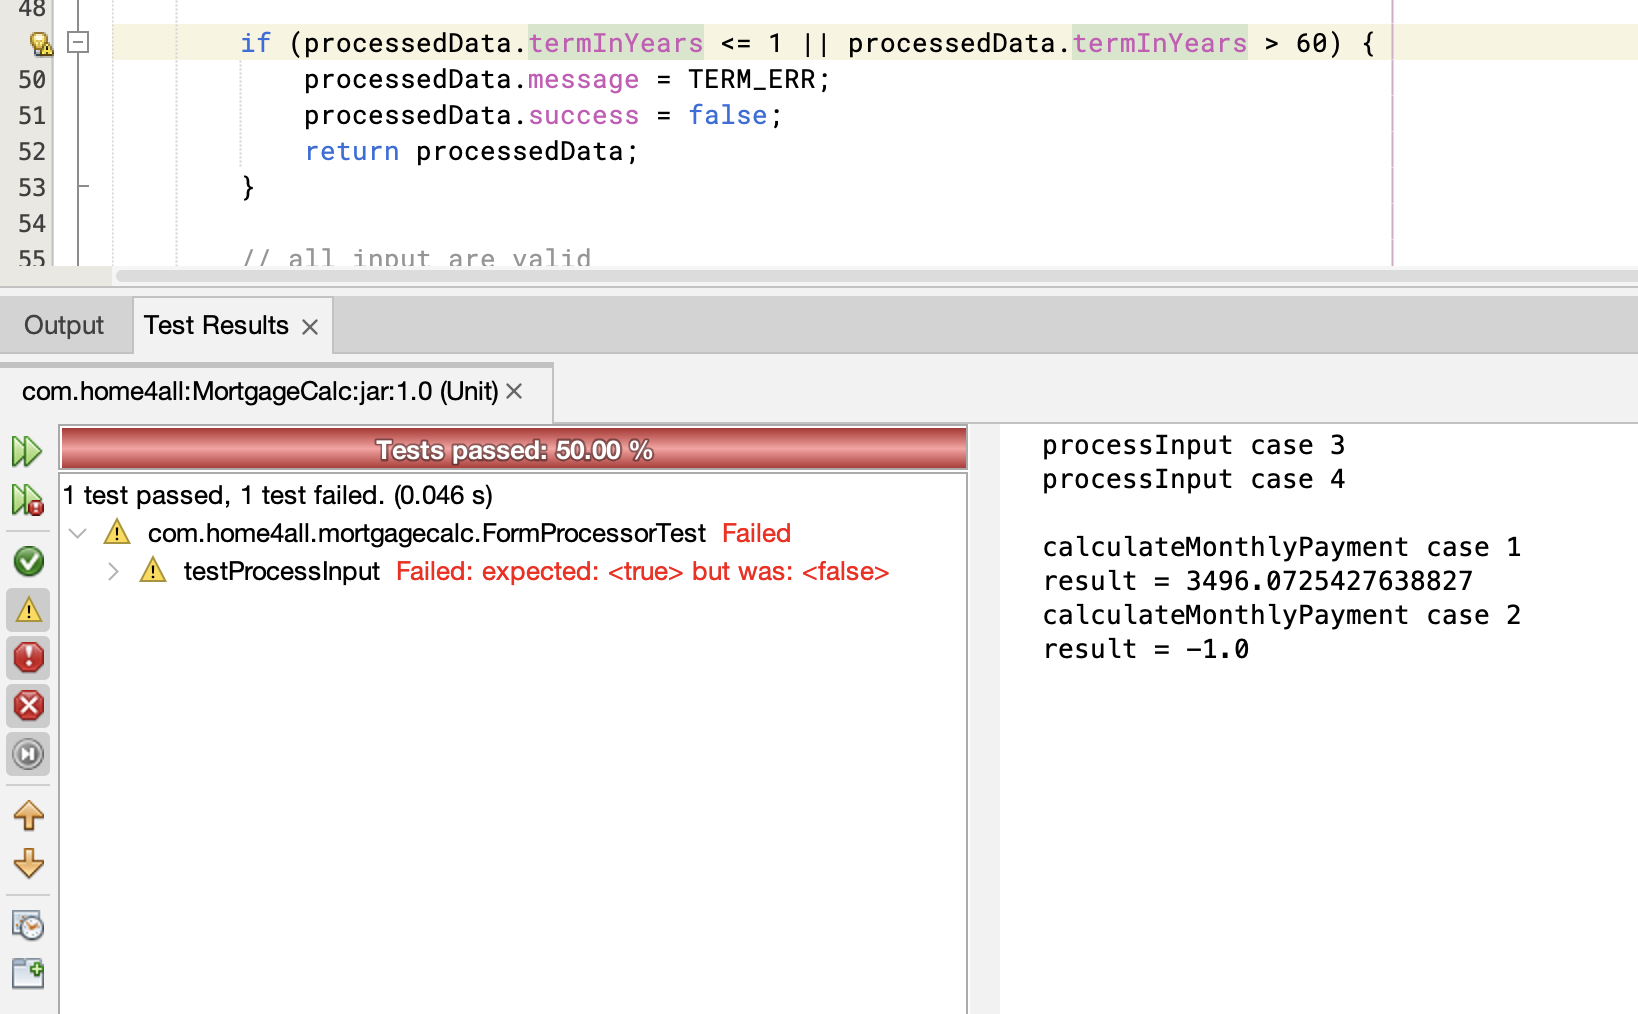The height and width of the screenshot is (1014, 1638).
Task: Click the first termInYears in the if condition
Action: pyautogui.click(x=615, y=43)
